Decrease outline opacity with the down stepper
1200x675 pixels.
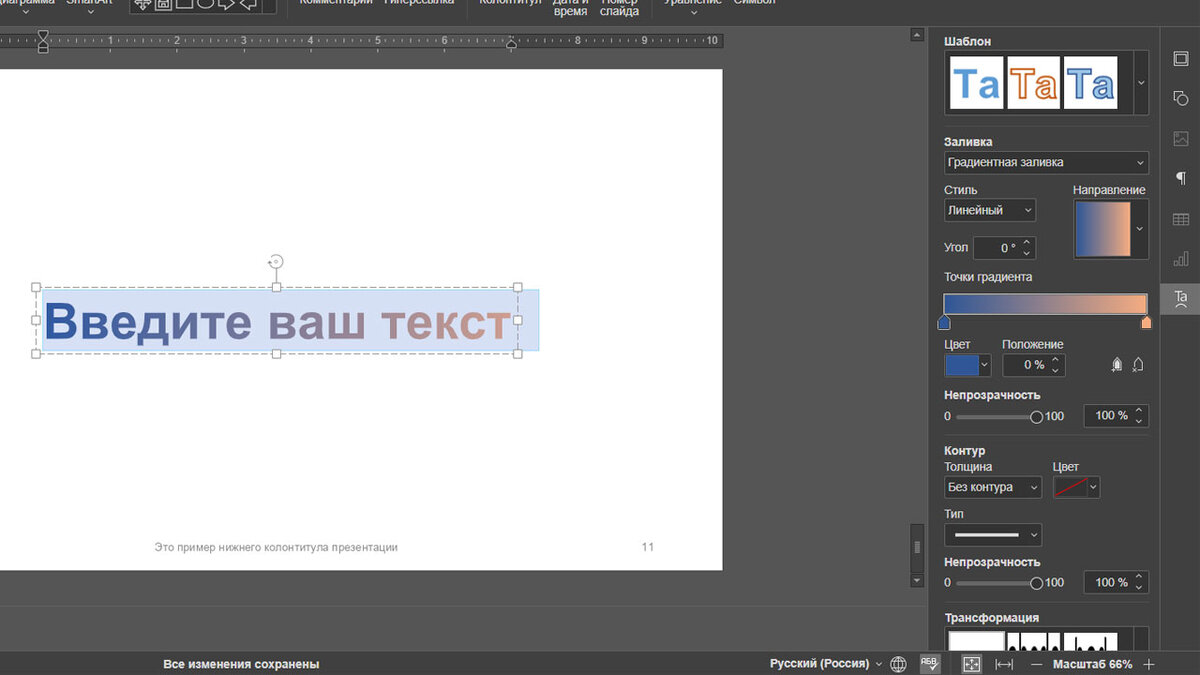[x=1140, y=588]
